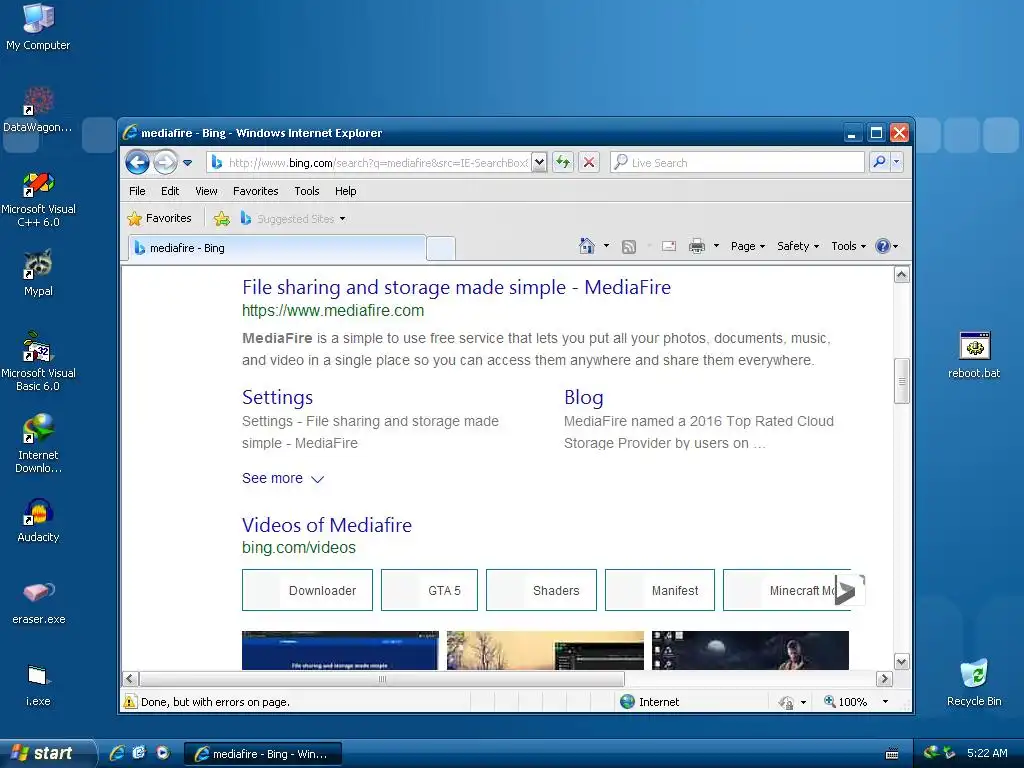This screenshot has width=1024, height=768.
Task: Click the horizontal scrollbar right arrow
Action: click(x=884, y=679)
